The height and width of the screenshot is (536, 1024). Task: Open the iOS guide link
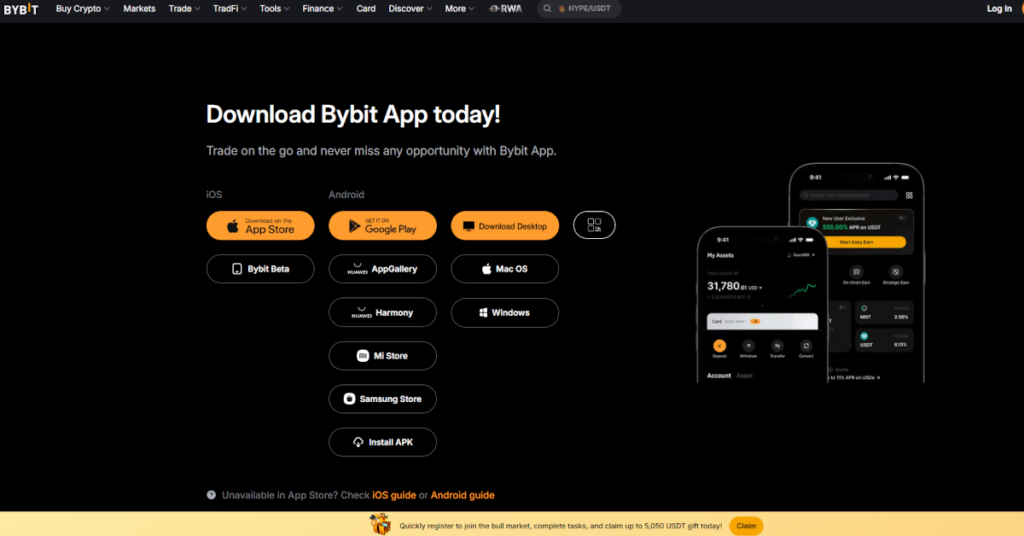click(x=394, y=495)
